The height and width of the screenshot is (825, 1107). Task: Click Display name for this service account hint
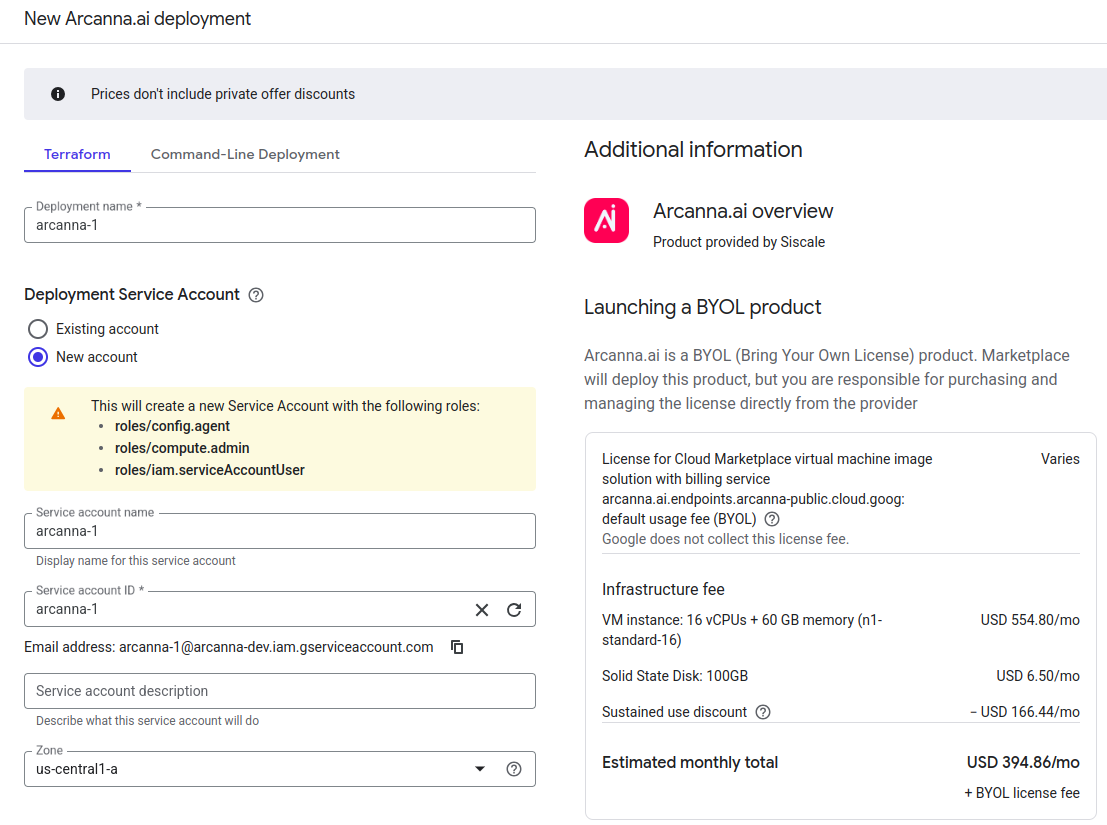tap(136, 561)
